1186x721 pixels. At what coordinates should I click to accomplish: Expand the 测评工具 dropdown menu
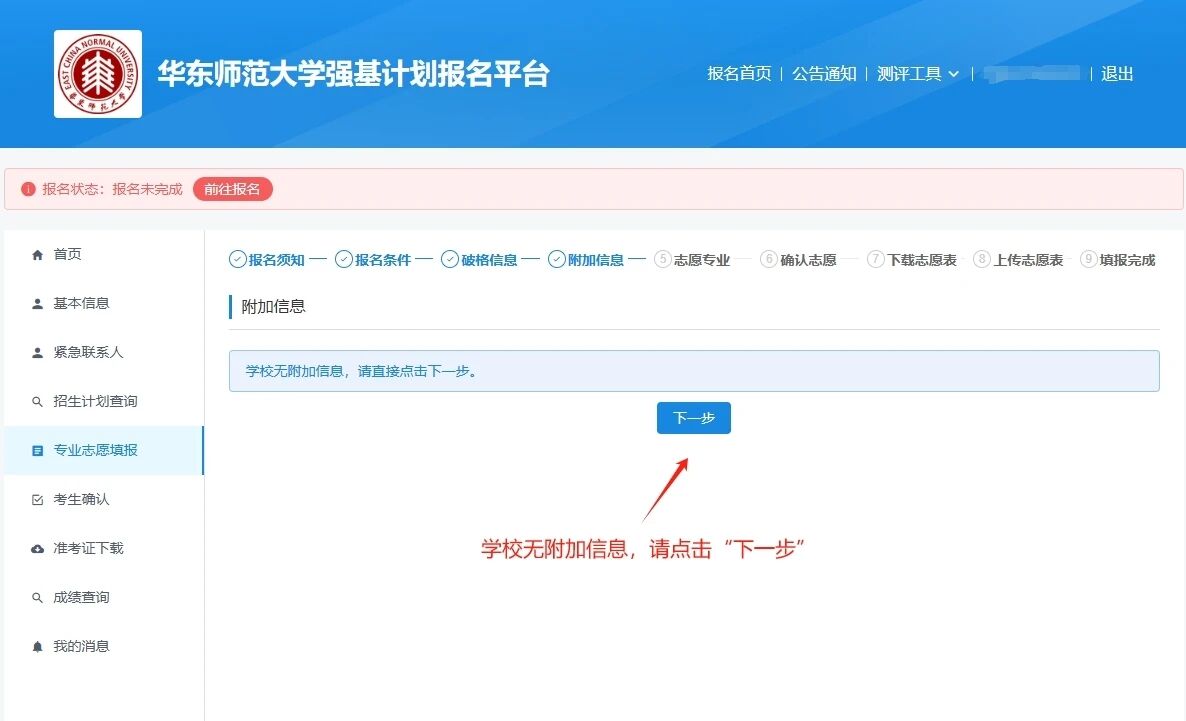point(917,74)
